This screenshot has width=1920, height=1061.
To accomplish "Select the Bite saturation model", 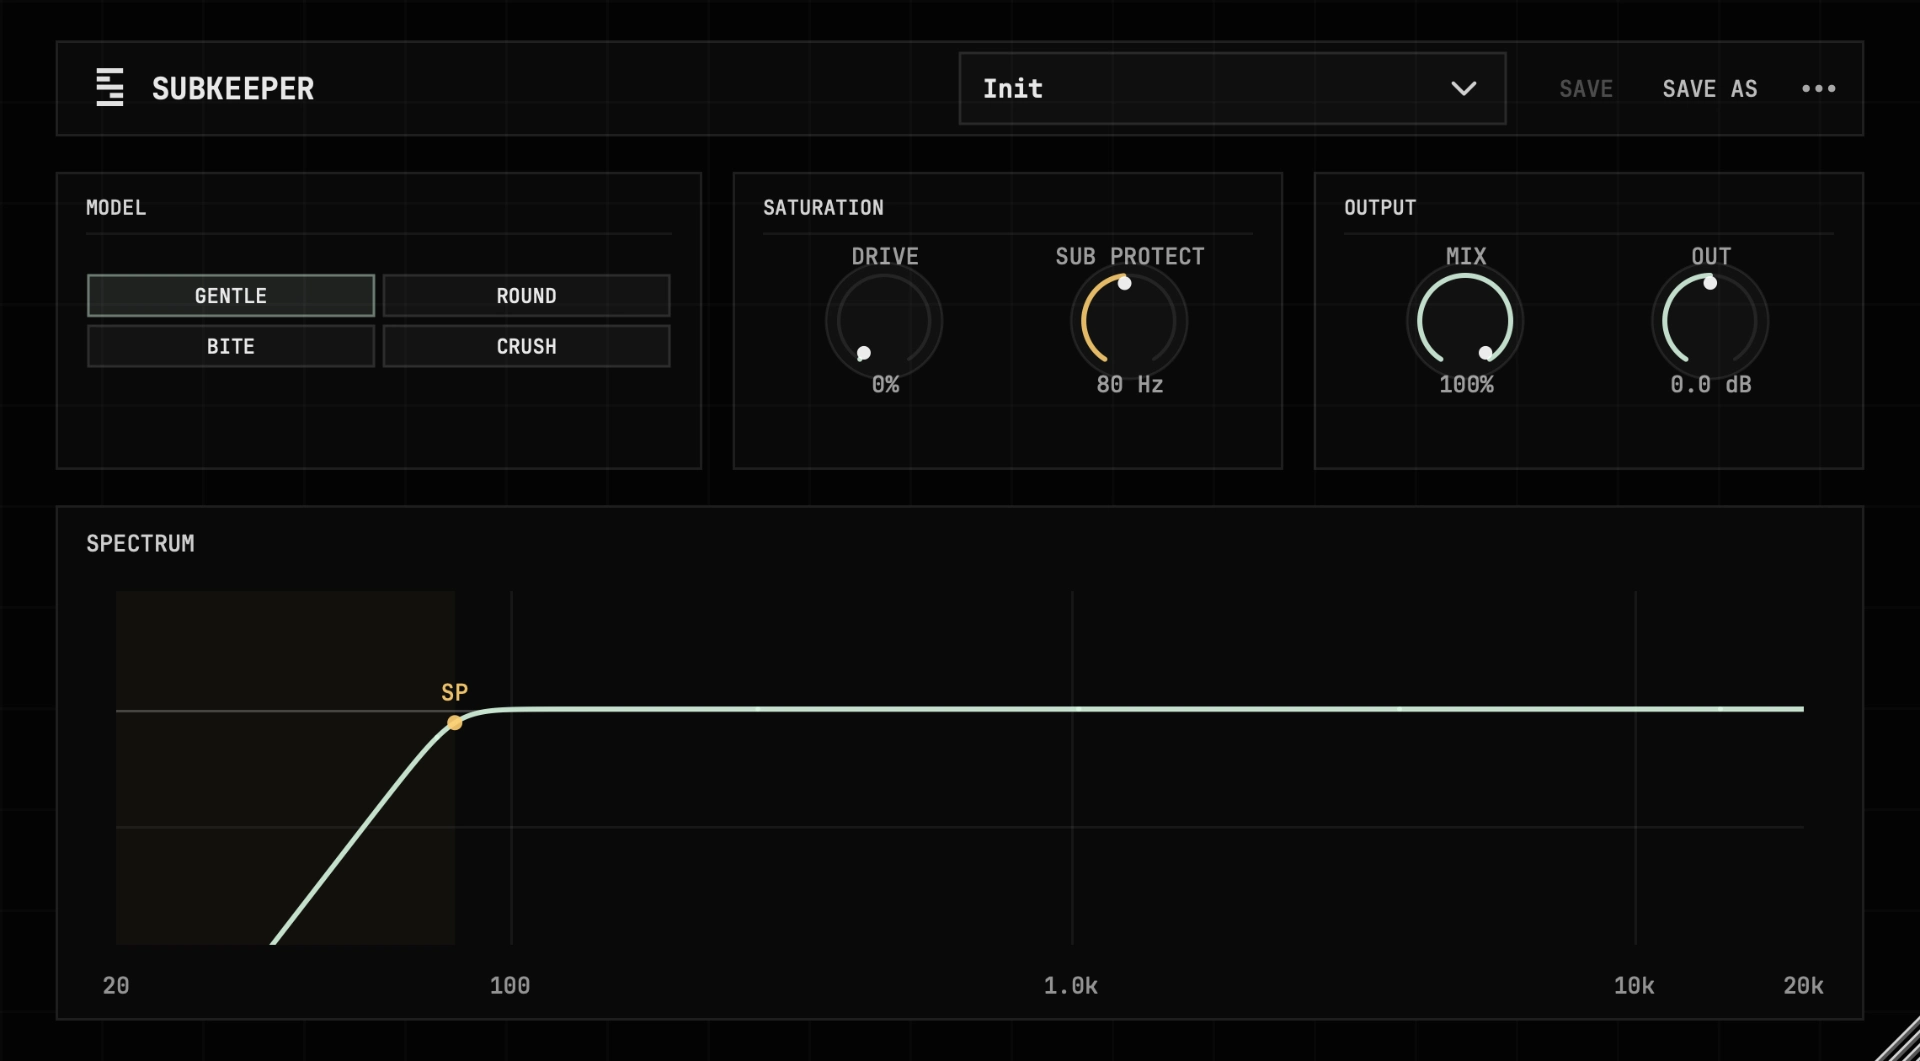I will [x=231, y=346].
